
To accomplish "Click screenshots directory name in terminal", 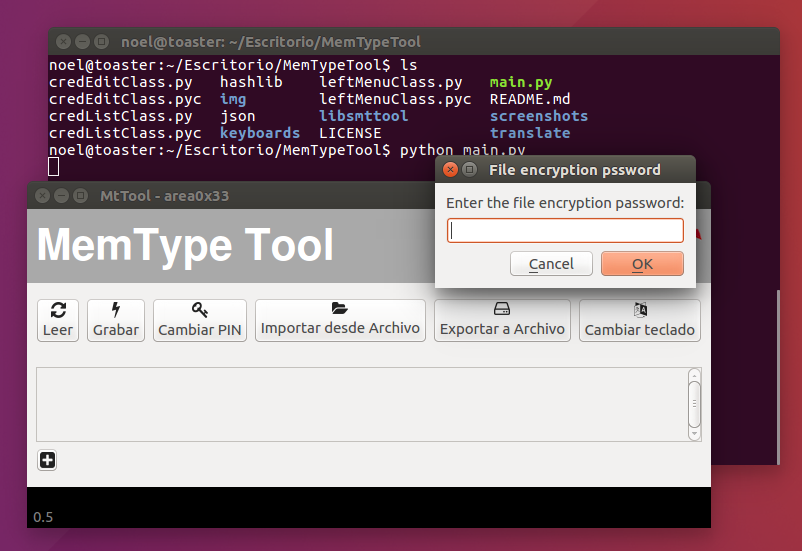I will tap(539, 116).
